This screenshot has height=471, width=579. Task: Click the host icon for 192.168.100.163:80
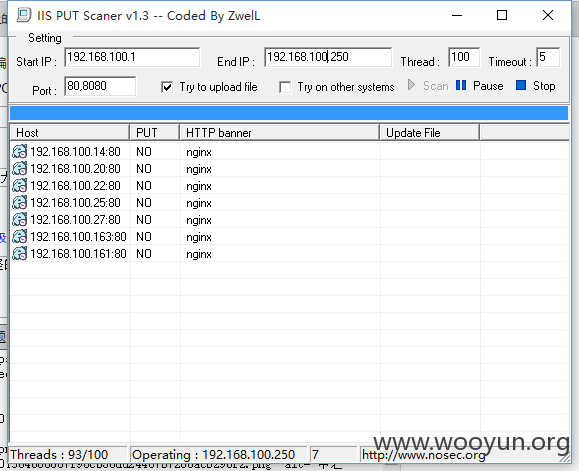coord(20,236)
